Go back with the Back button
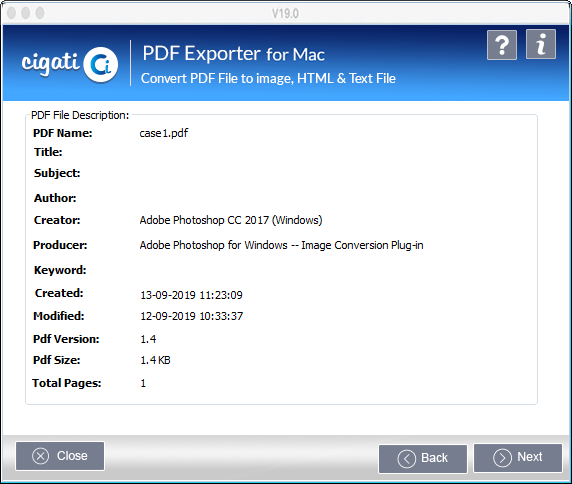 [423, 458]
